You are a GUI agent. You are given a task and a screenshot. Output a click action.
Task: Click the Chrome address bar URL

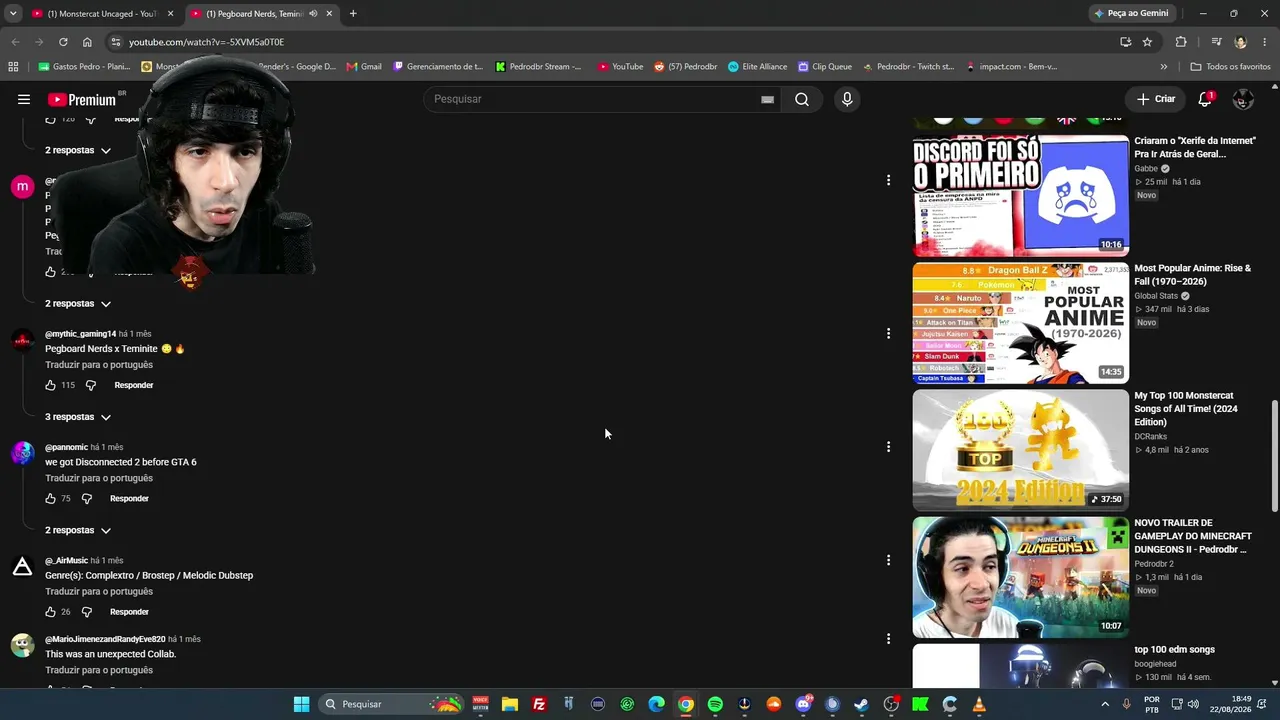click(x=207, y=42)
